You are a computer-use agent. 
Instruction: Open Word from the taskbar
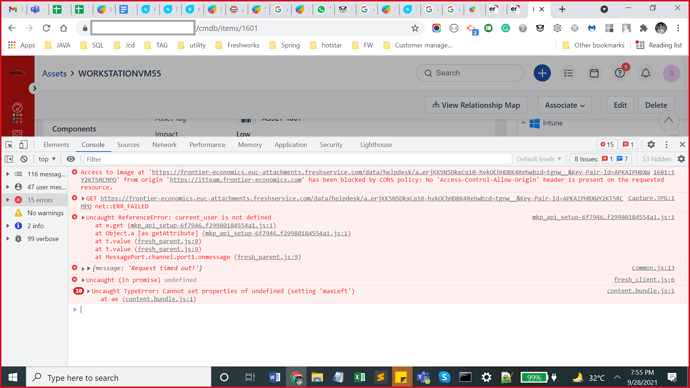(x=274, y=377)
